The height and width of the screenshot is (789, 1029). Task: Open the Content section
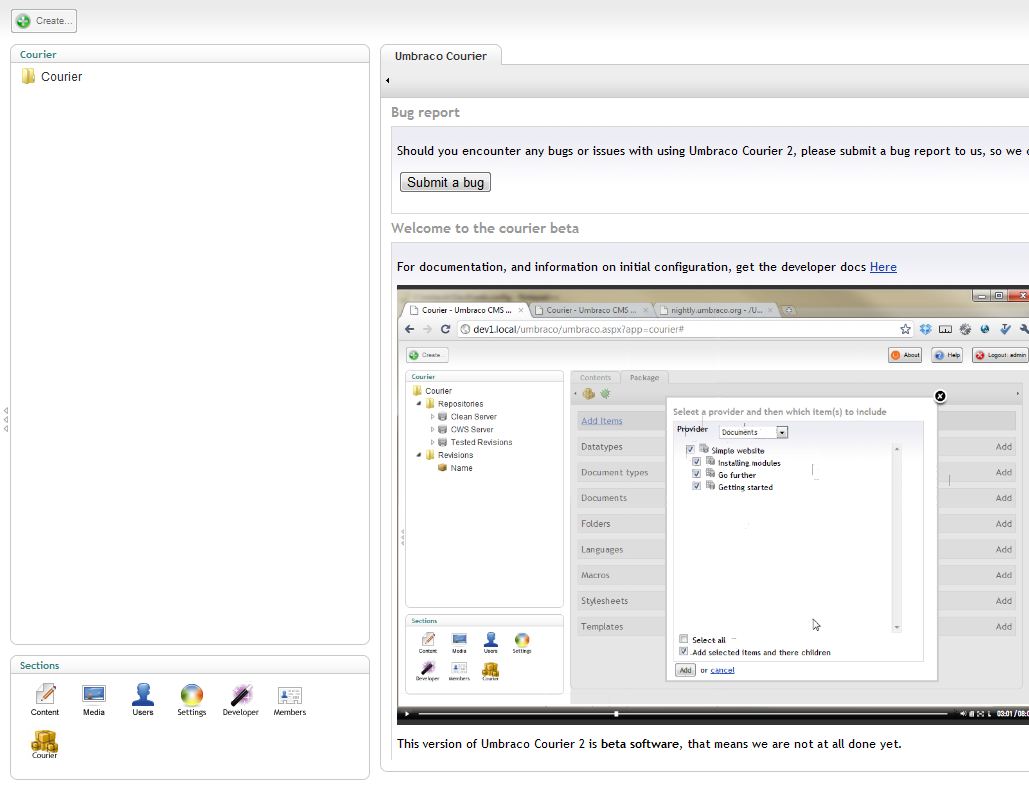point(45,700)
